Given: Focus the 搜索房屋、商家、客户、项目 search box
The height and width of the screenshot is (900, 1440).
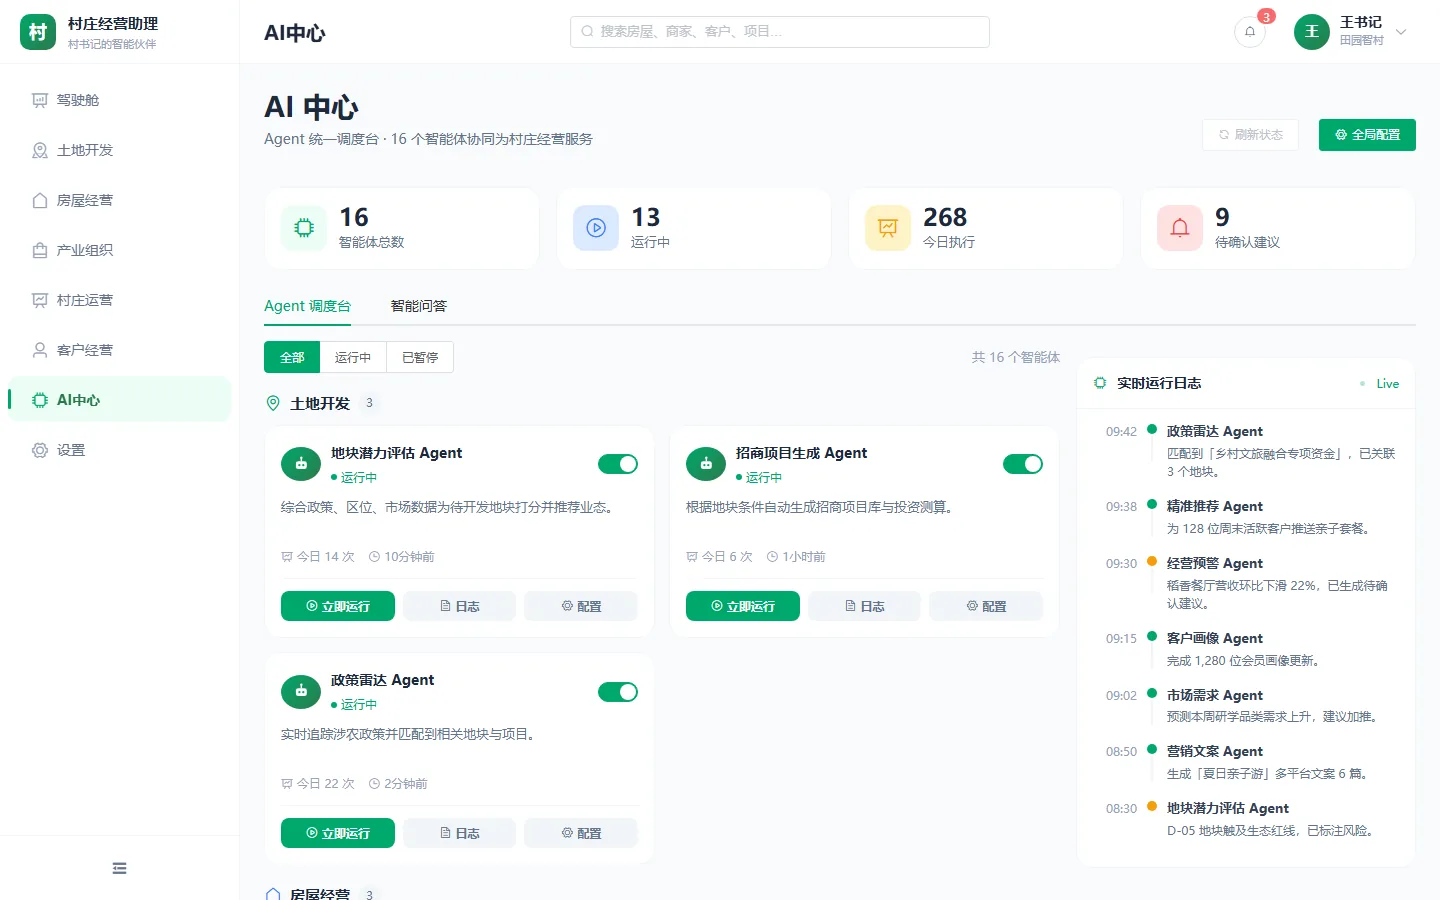Looking at the screenshot, I should point(780,32).
